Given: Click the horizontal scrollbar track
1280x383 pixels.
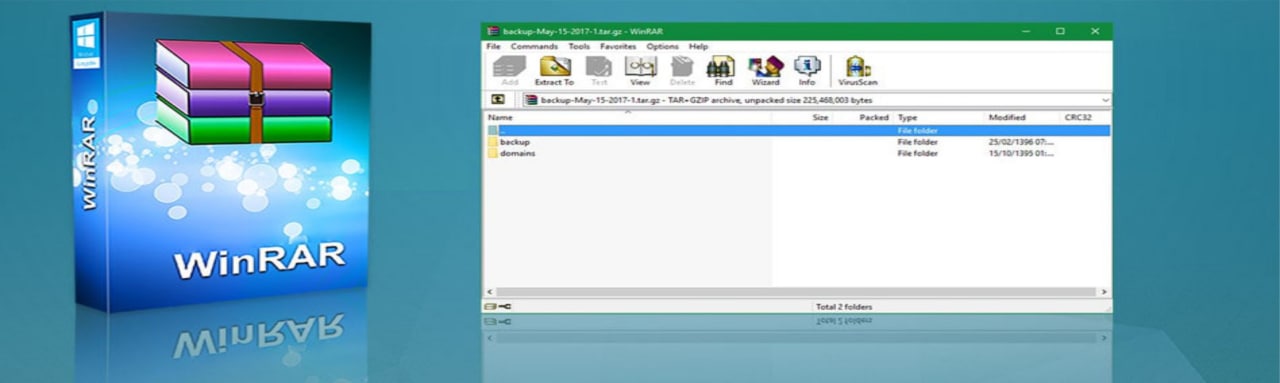Looking at the screenshot, I should (x=797, y=291).
